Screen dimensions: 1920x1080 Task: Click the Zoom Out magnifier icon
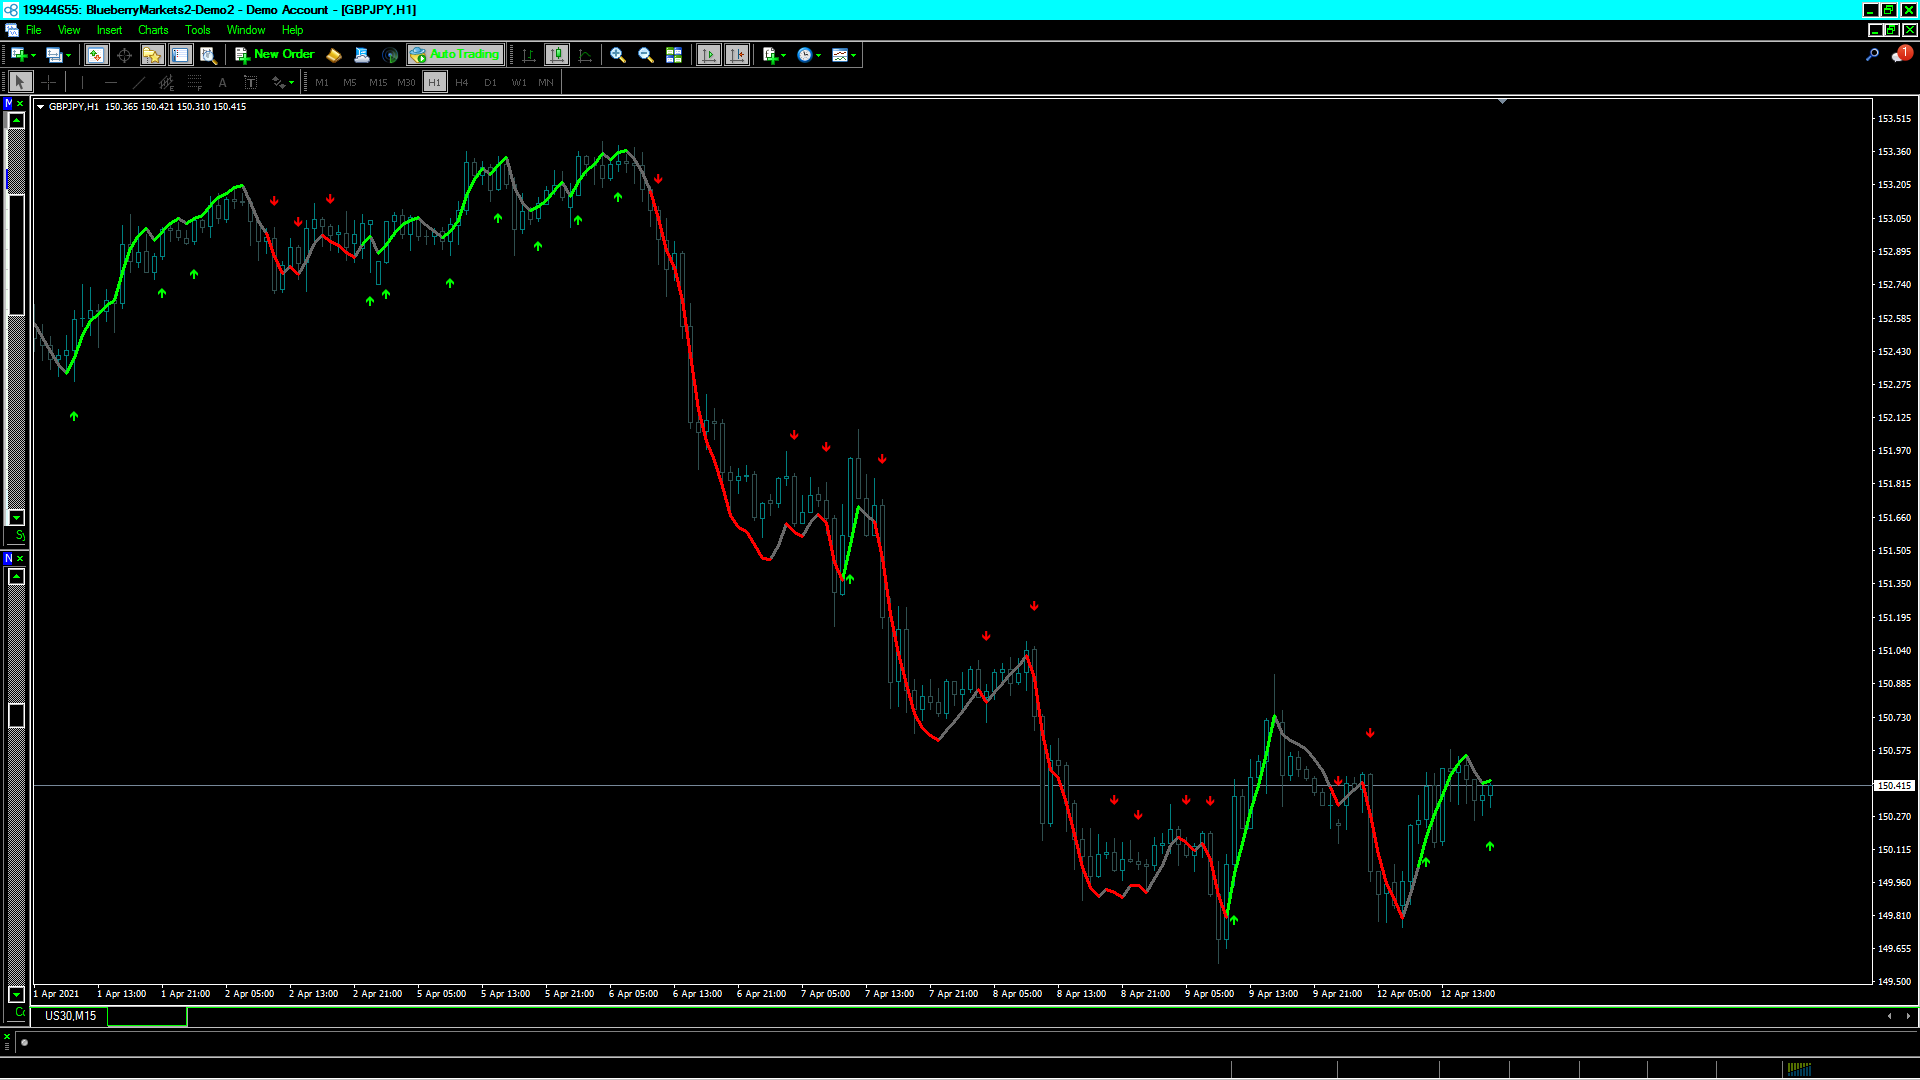coord(646,55)
